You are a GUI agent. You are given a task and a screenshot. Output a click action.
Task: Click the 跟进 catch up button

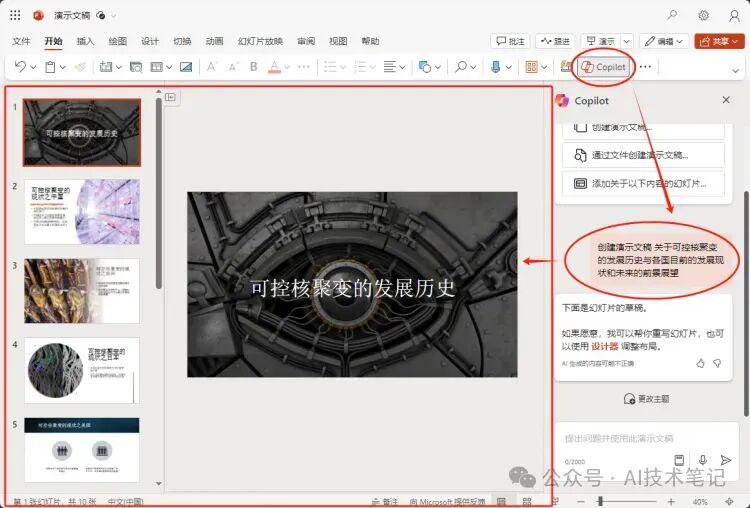555,42
